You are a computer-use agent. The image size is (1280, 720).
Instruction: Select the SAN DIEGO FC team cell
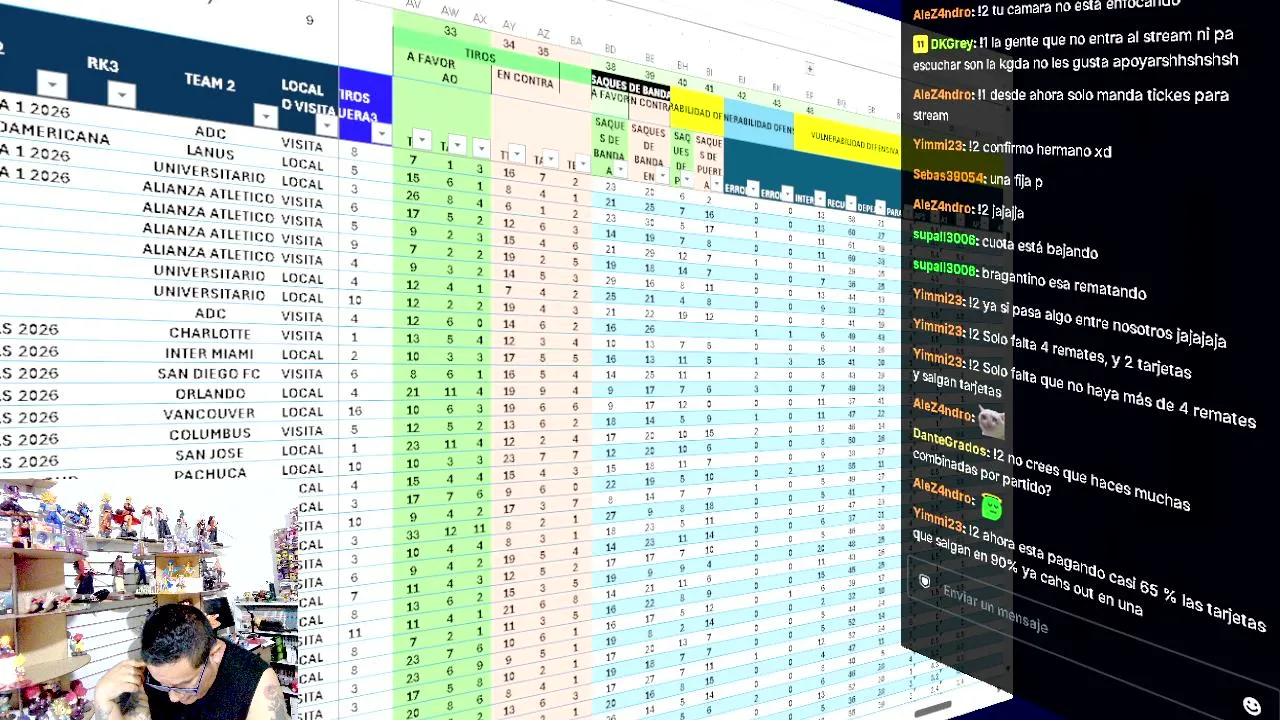(x=209, y=373)
